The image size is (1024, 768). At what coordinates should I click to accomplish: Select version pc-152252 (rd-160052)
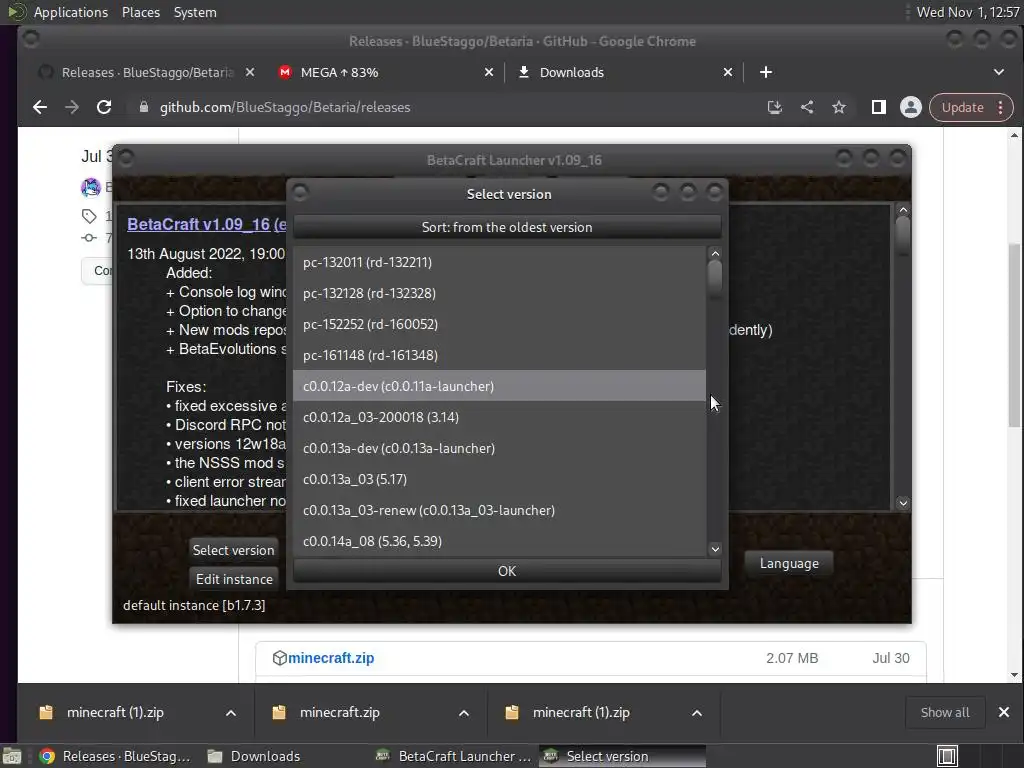pos(499,324)
